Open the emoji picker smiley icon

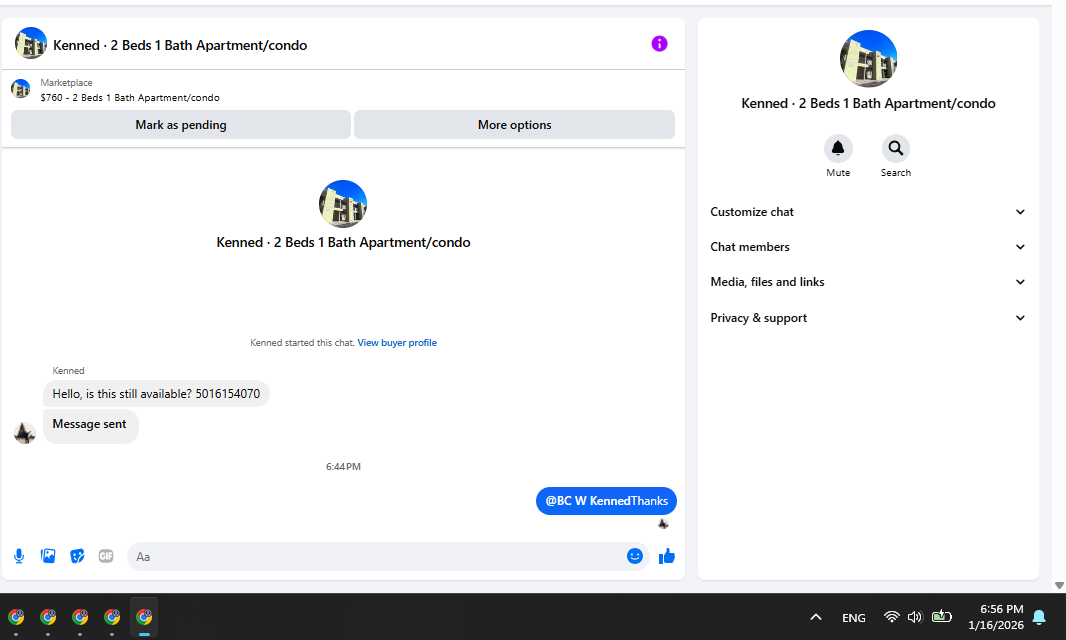tap(634, 556)
